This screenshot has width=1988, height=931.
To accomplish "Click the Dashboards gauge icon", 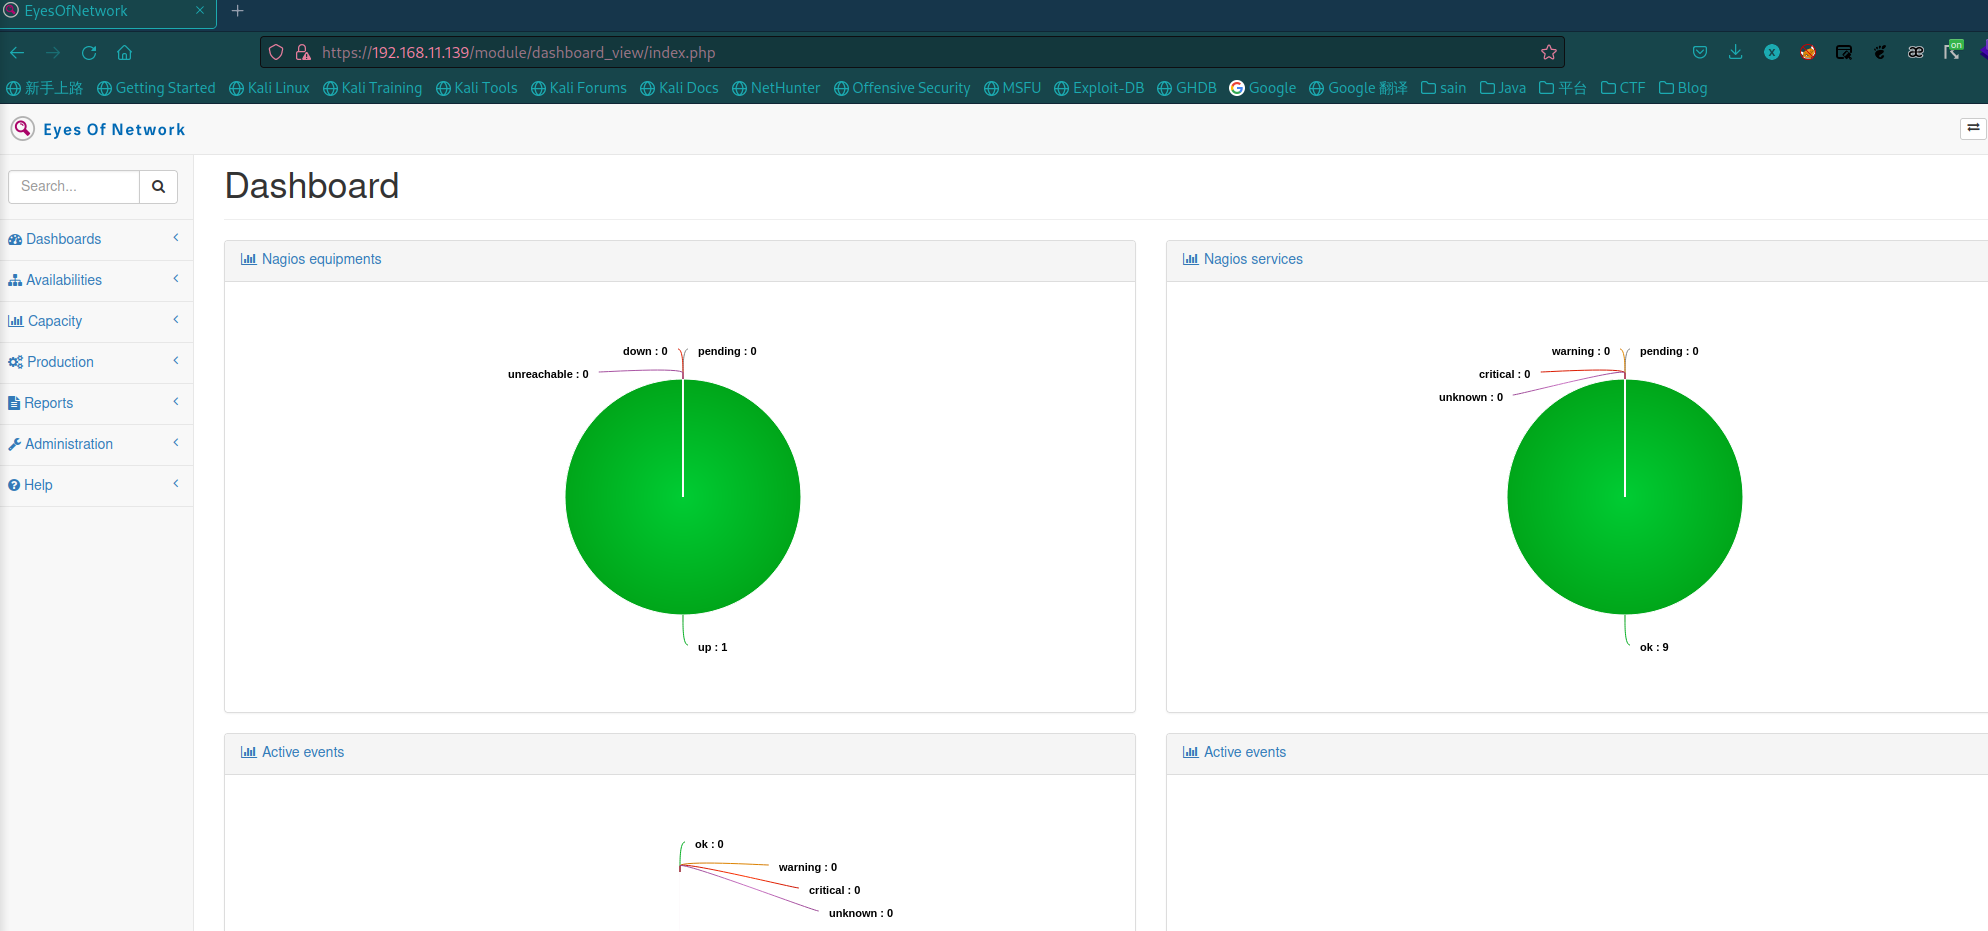I will tap(15, 239).
